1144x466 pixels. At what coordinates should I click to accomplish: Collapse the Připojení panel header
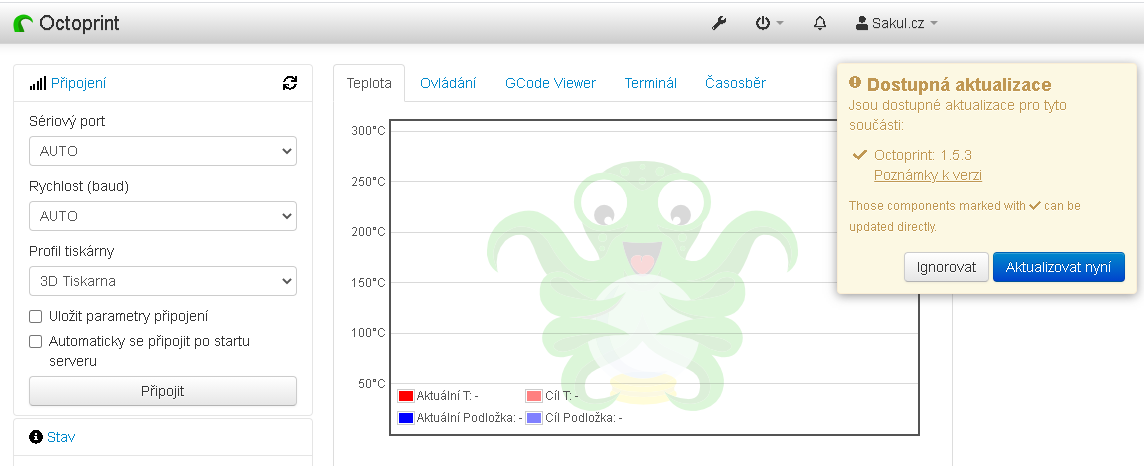[78, 83]
